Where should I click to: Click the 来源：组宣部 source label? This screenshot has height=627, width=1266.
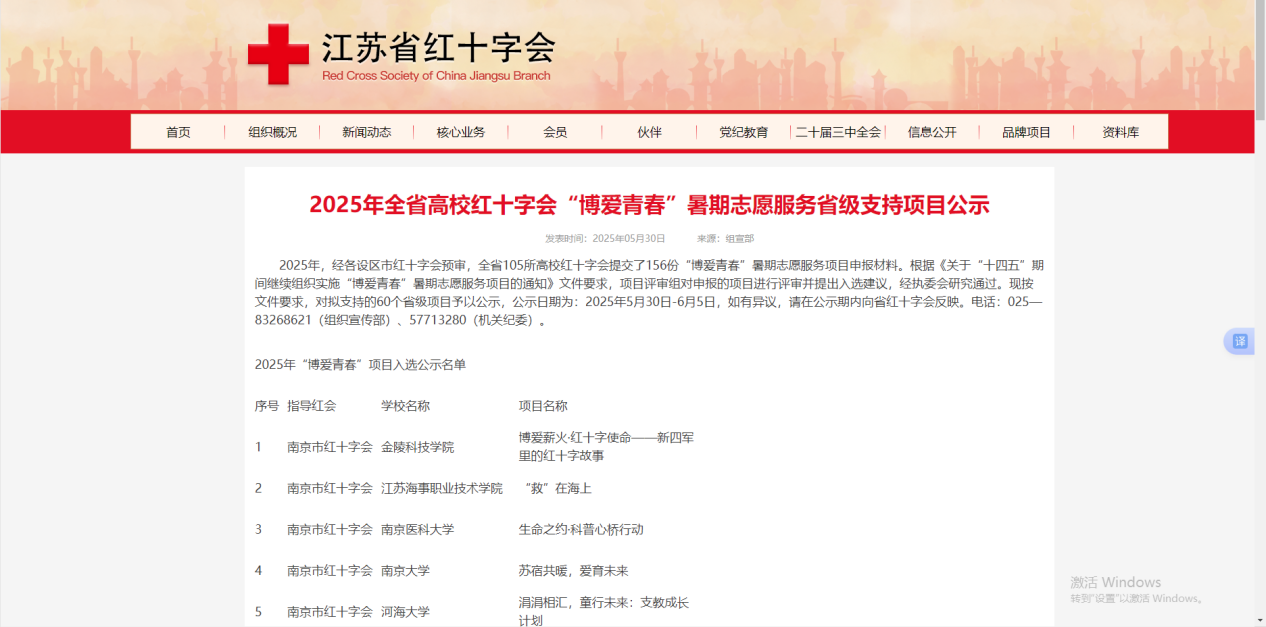click(x=725, y=239)
